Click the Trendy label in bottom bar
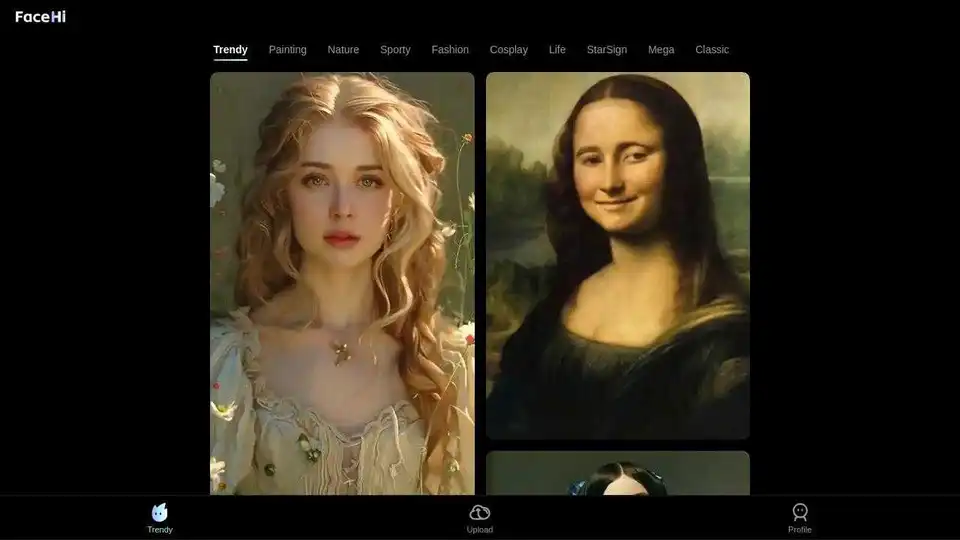 coord(160,530)
